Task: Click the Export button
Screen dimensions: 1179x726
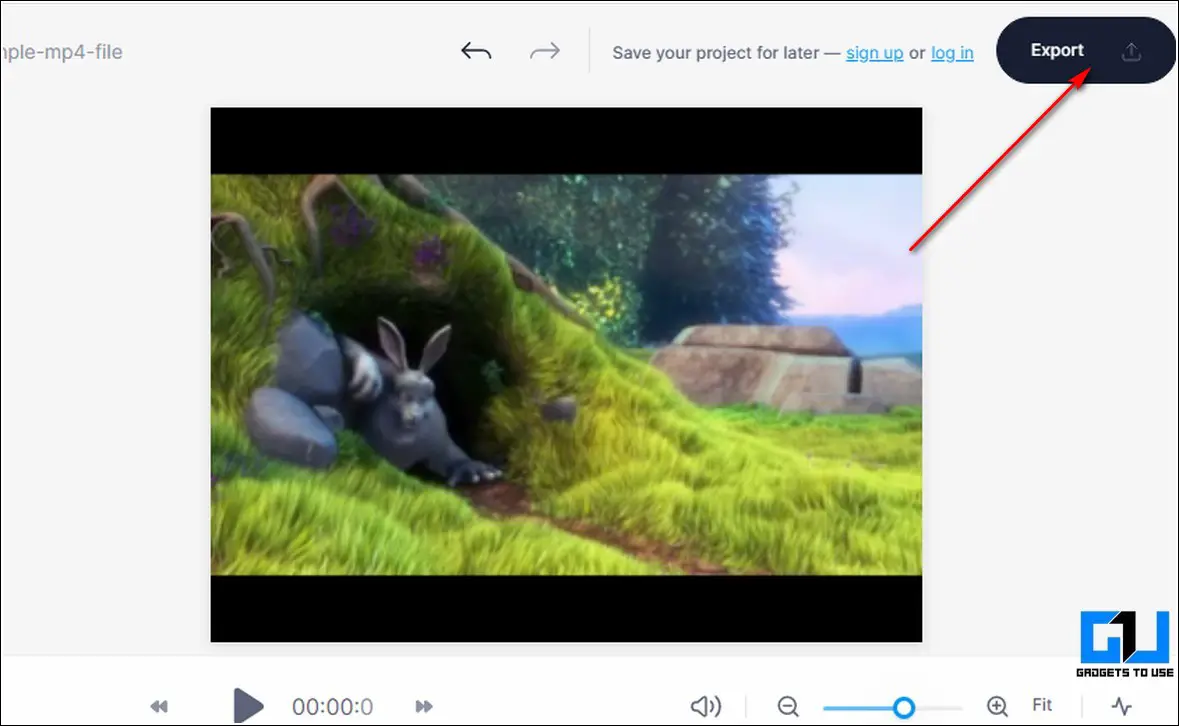Action: [x=1086, y=50]
